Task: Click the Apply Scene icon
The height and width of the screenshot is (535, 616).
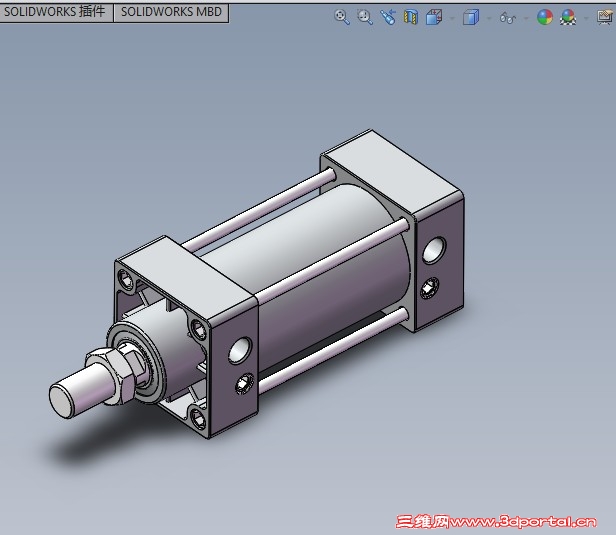Action: (x=568, y=17)
